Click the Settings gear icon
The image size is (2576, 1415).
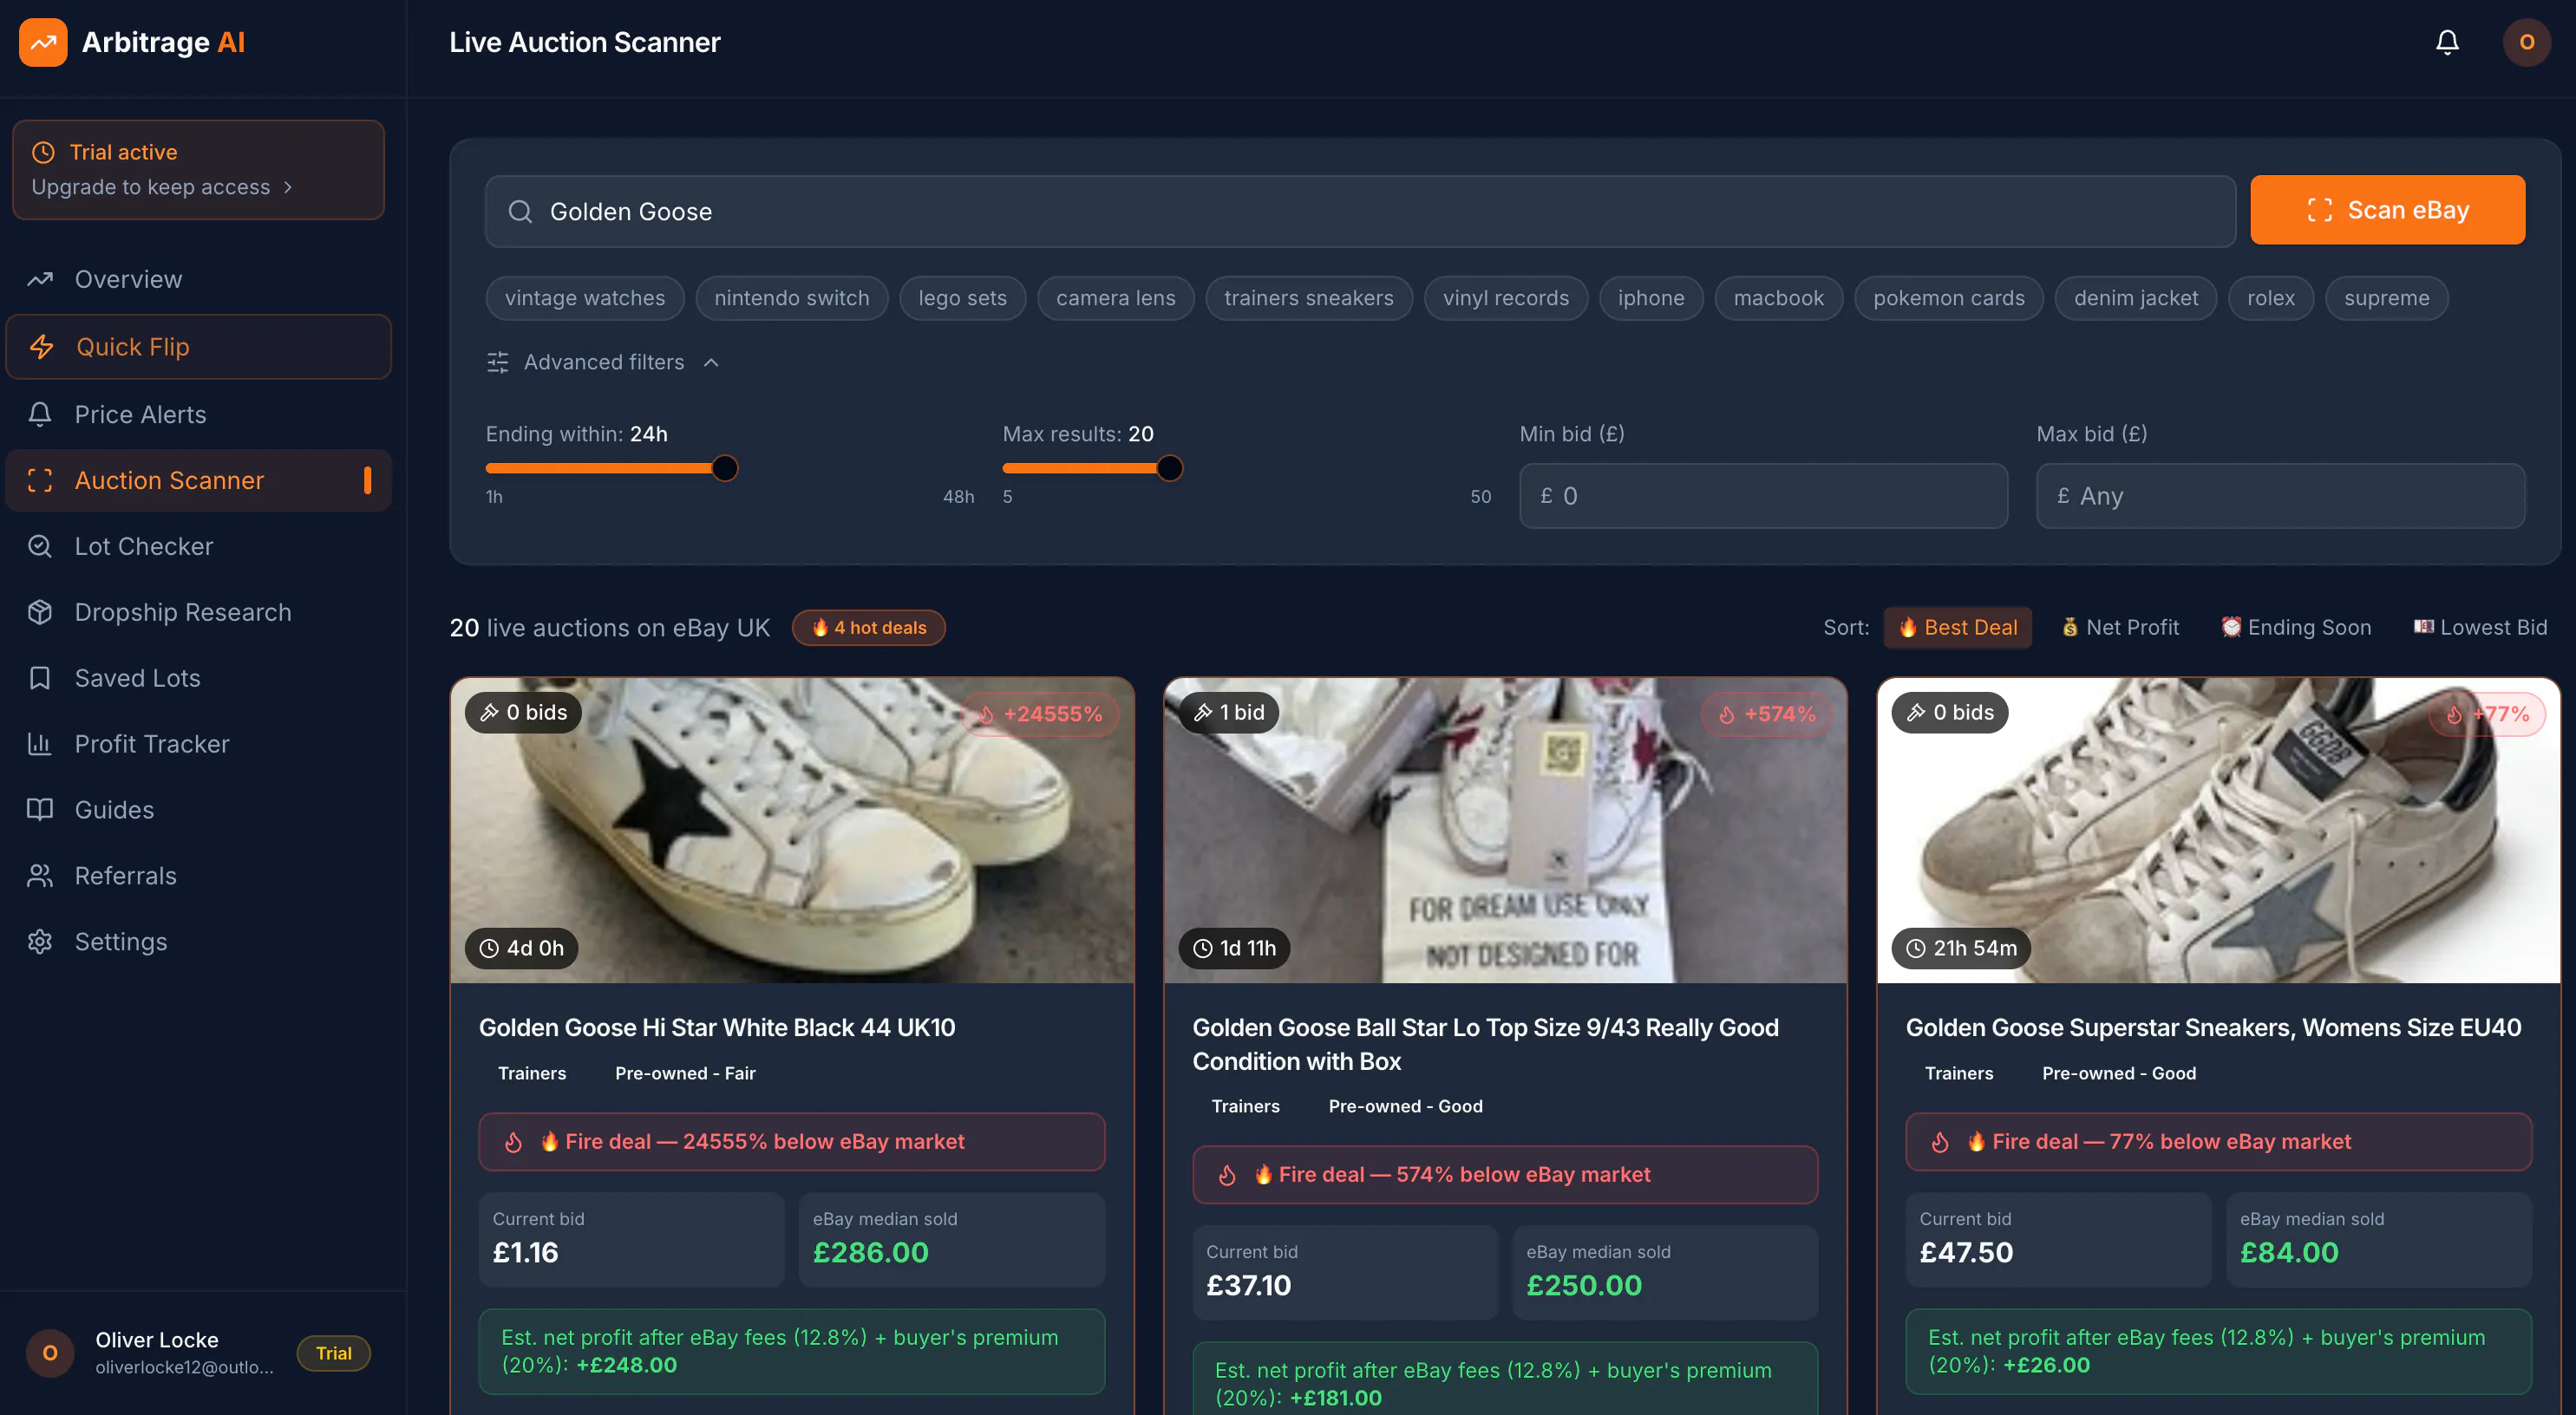click(40, 942)
